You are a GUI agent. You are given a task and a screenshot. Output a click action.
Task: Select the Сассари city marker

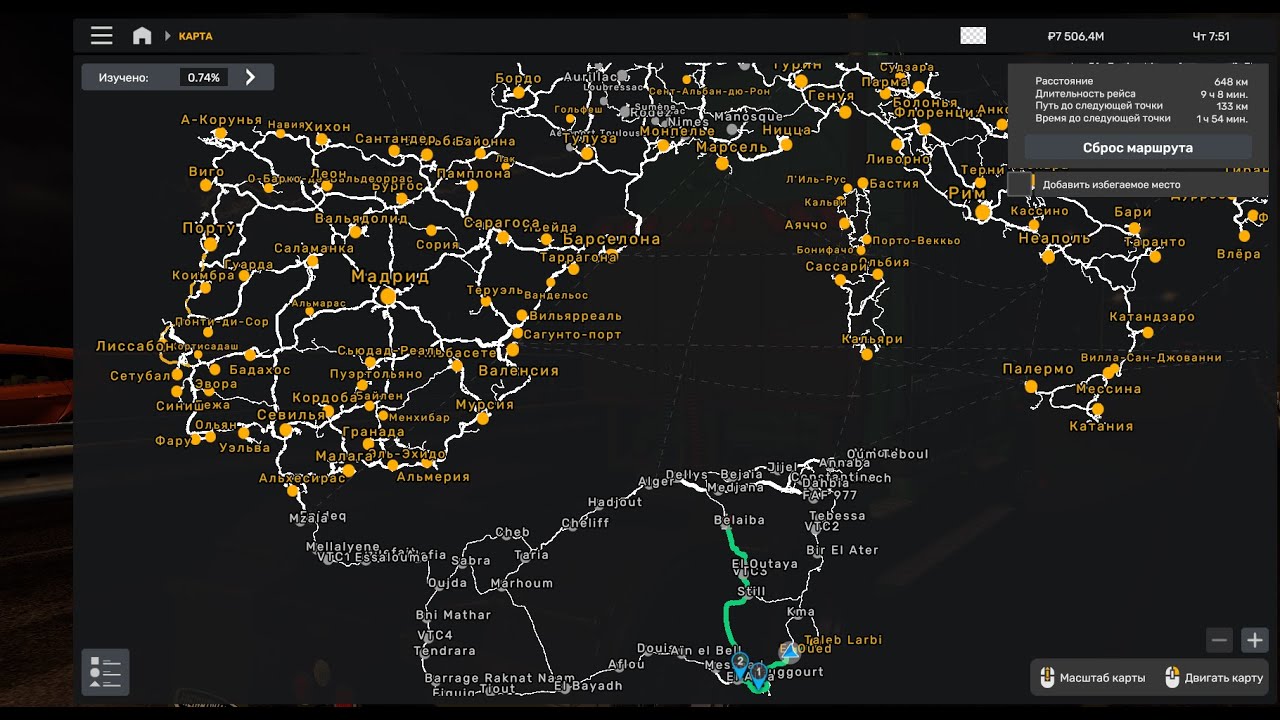tap(840, 281)
